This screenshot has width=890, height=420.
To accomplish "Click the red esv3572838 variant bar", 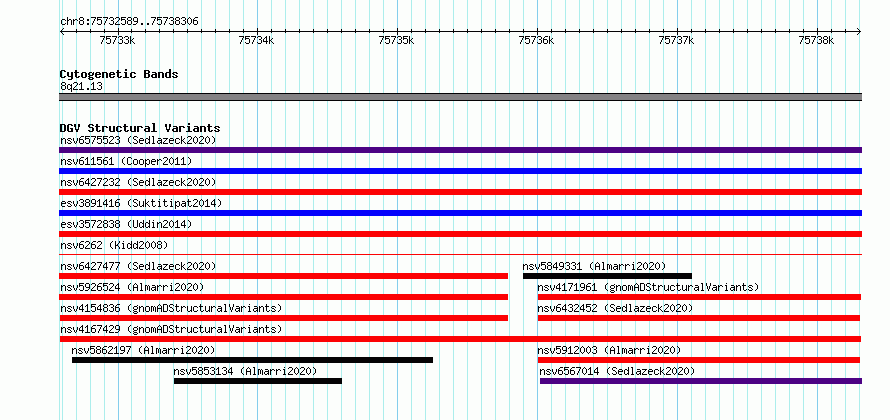I will coord(460,234).
